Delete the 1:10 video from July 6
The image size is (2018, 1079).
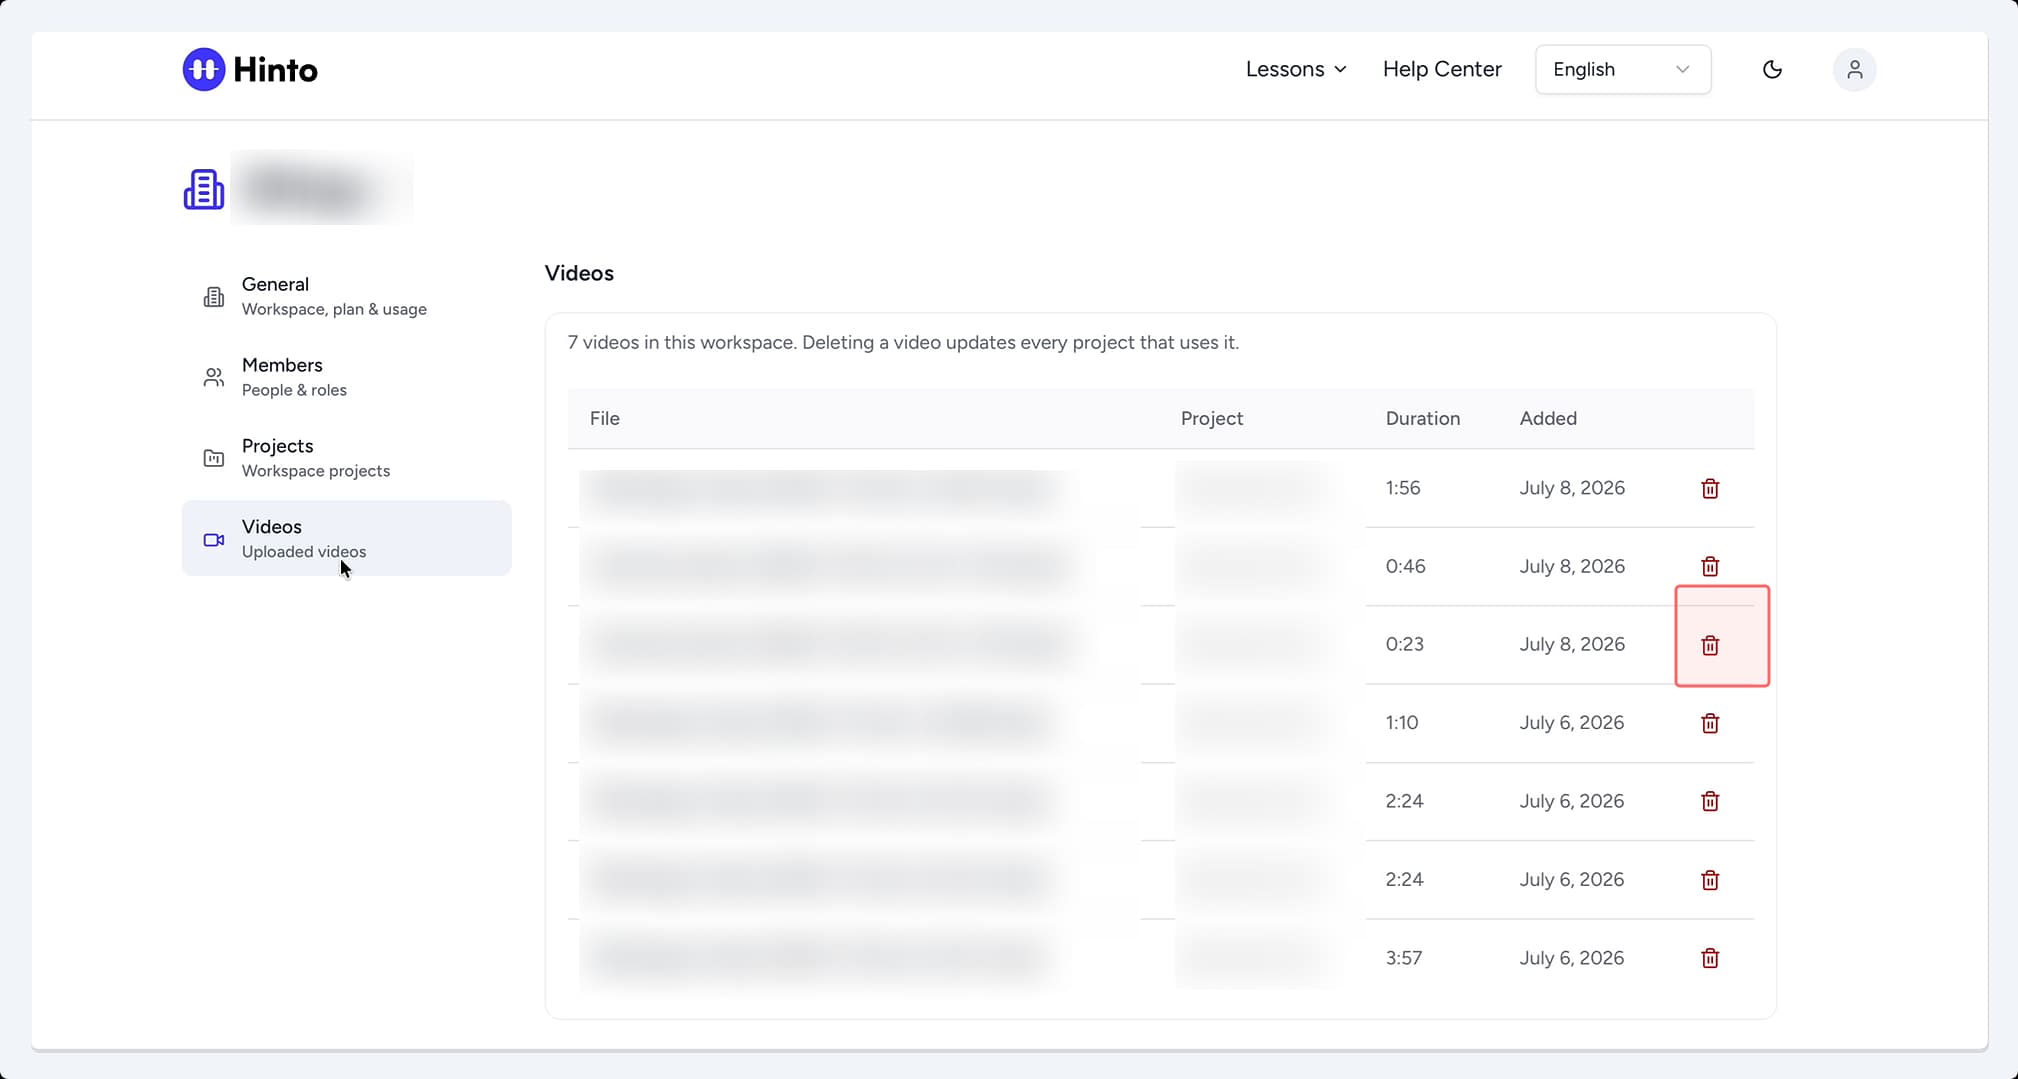[x=1710, y=723]
